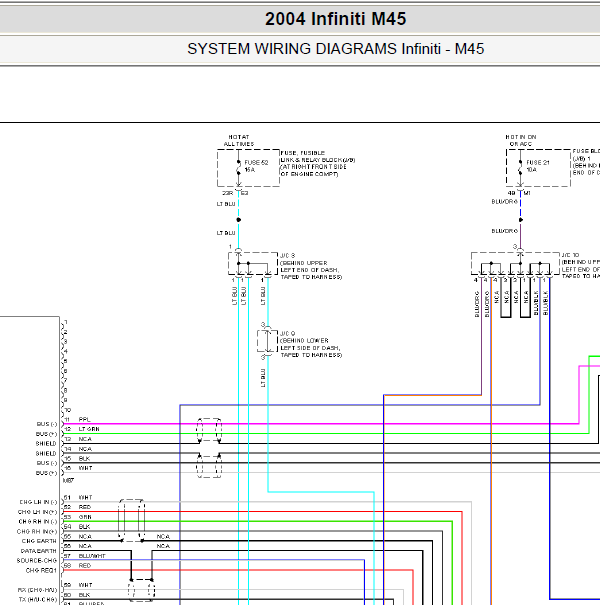This screenshot has height=605, width=600.
Task: Click the "BUS (+)" label at pin 16
Action: (x=46, y=473)
